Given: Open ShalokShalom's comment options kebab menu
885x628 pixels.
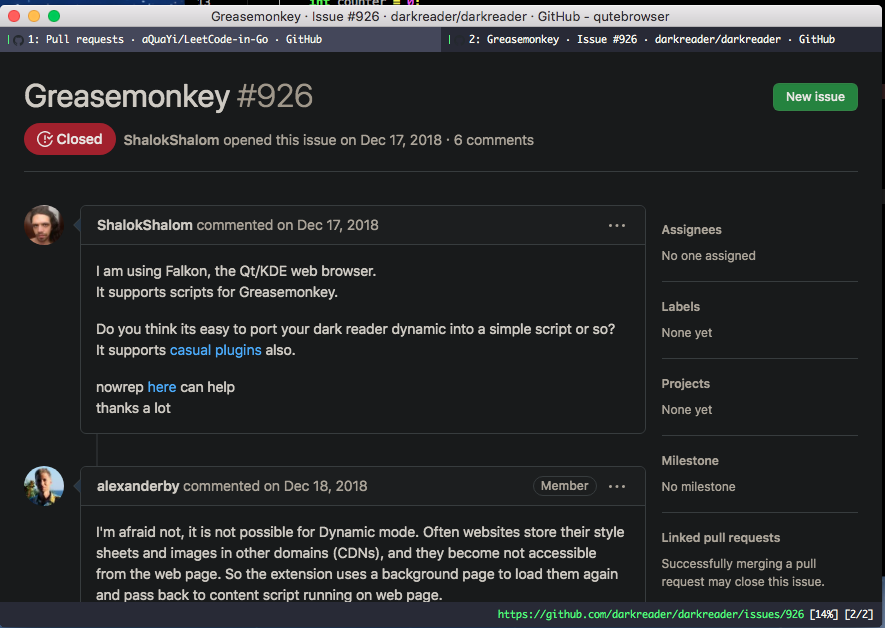Looking at the screenshot, I should pos(617,225).
